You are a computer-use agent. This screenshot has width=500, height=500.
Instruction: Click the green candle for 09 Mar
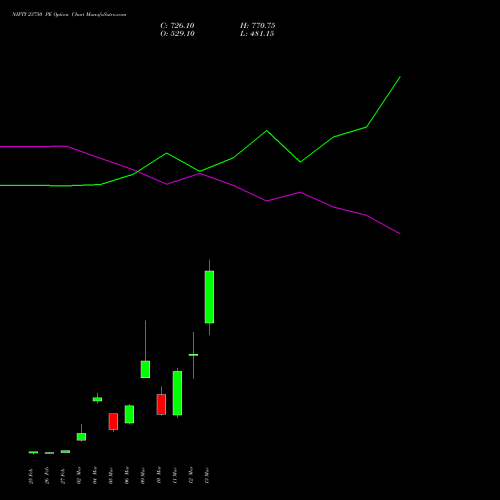pos(145,369)
